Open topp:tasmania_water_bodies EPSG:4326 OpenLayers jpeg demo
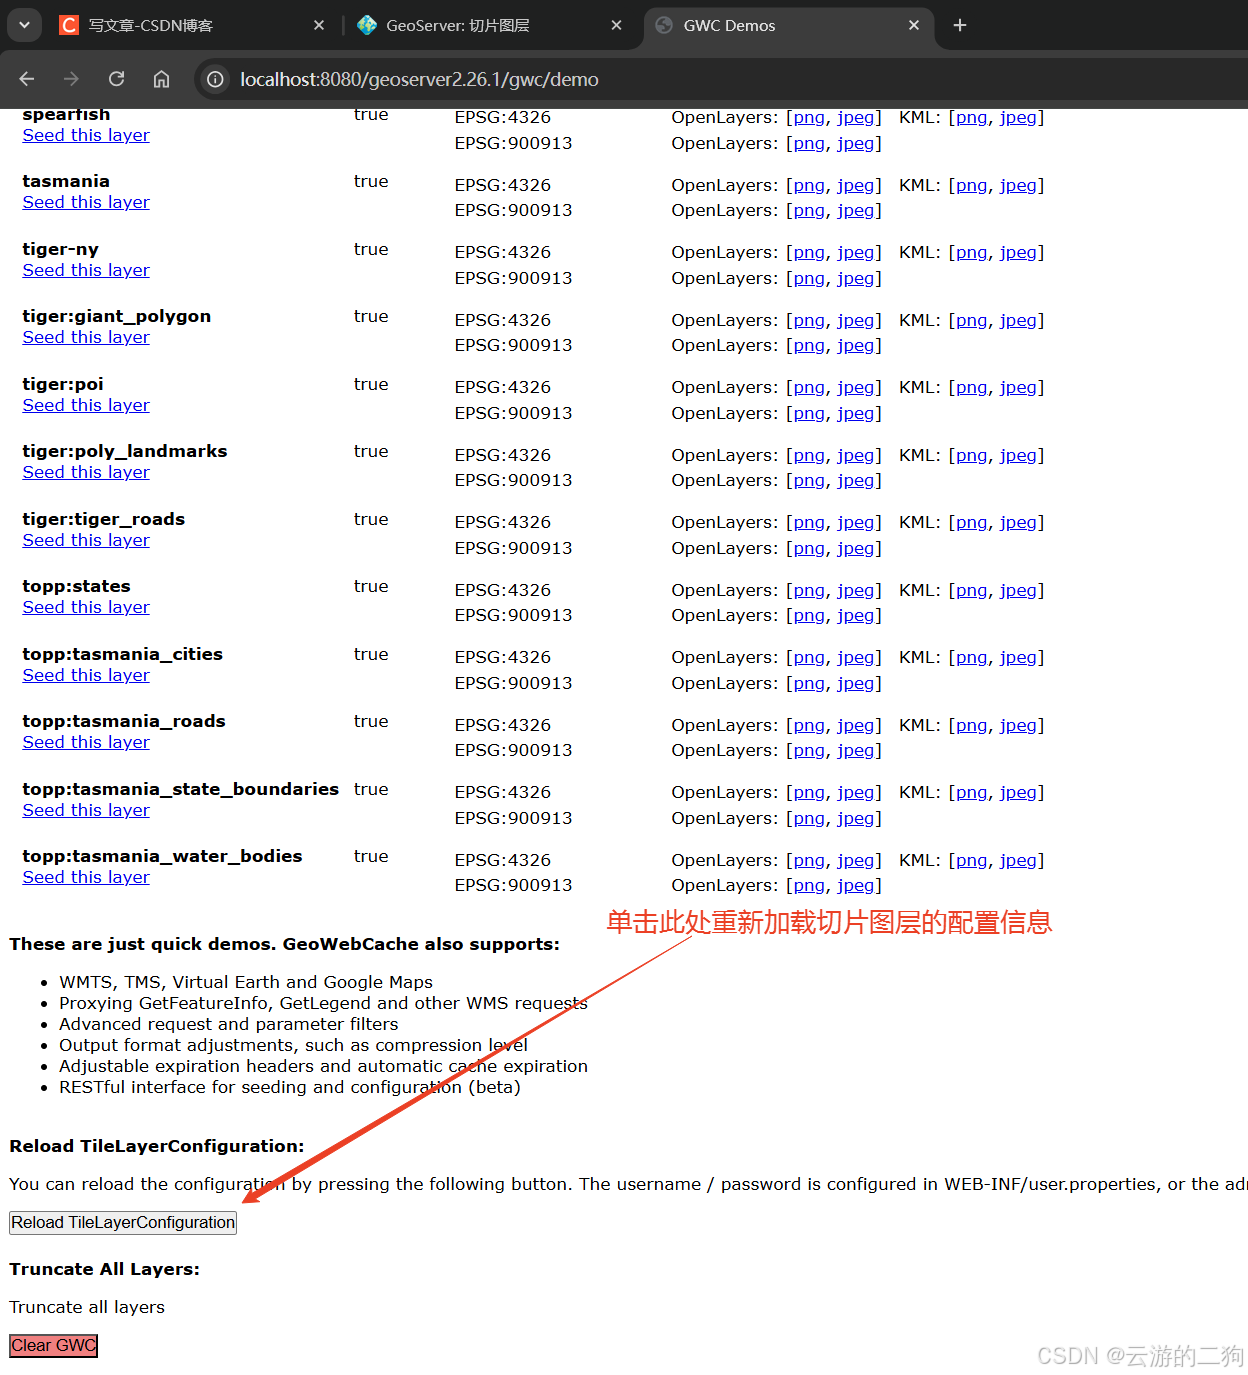The width and height of the screenshot is (1248, 1375). 856,860
